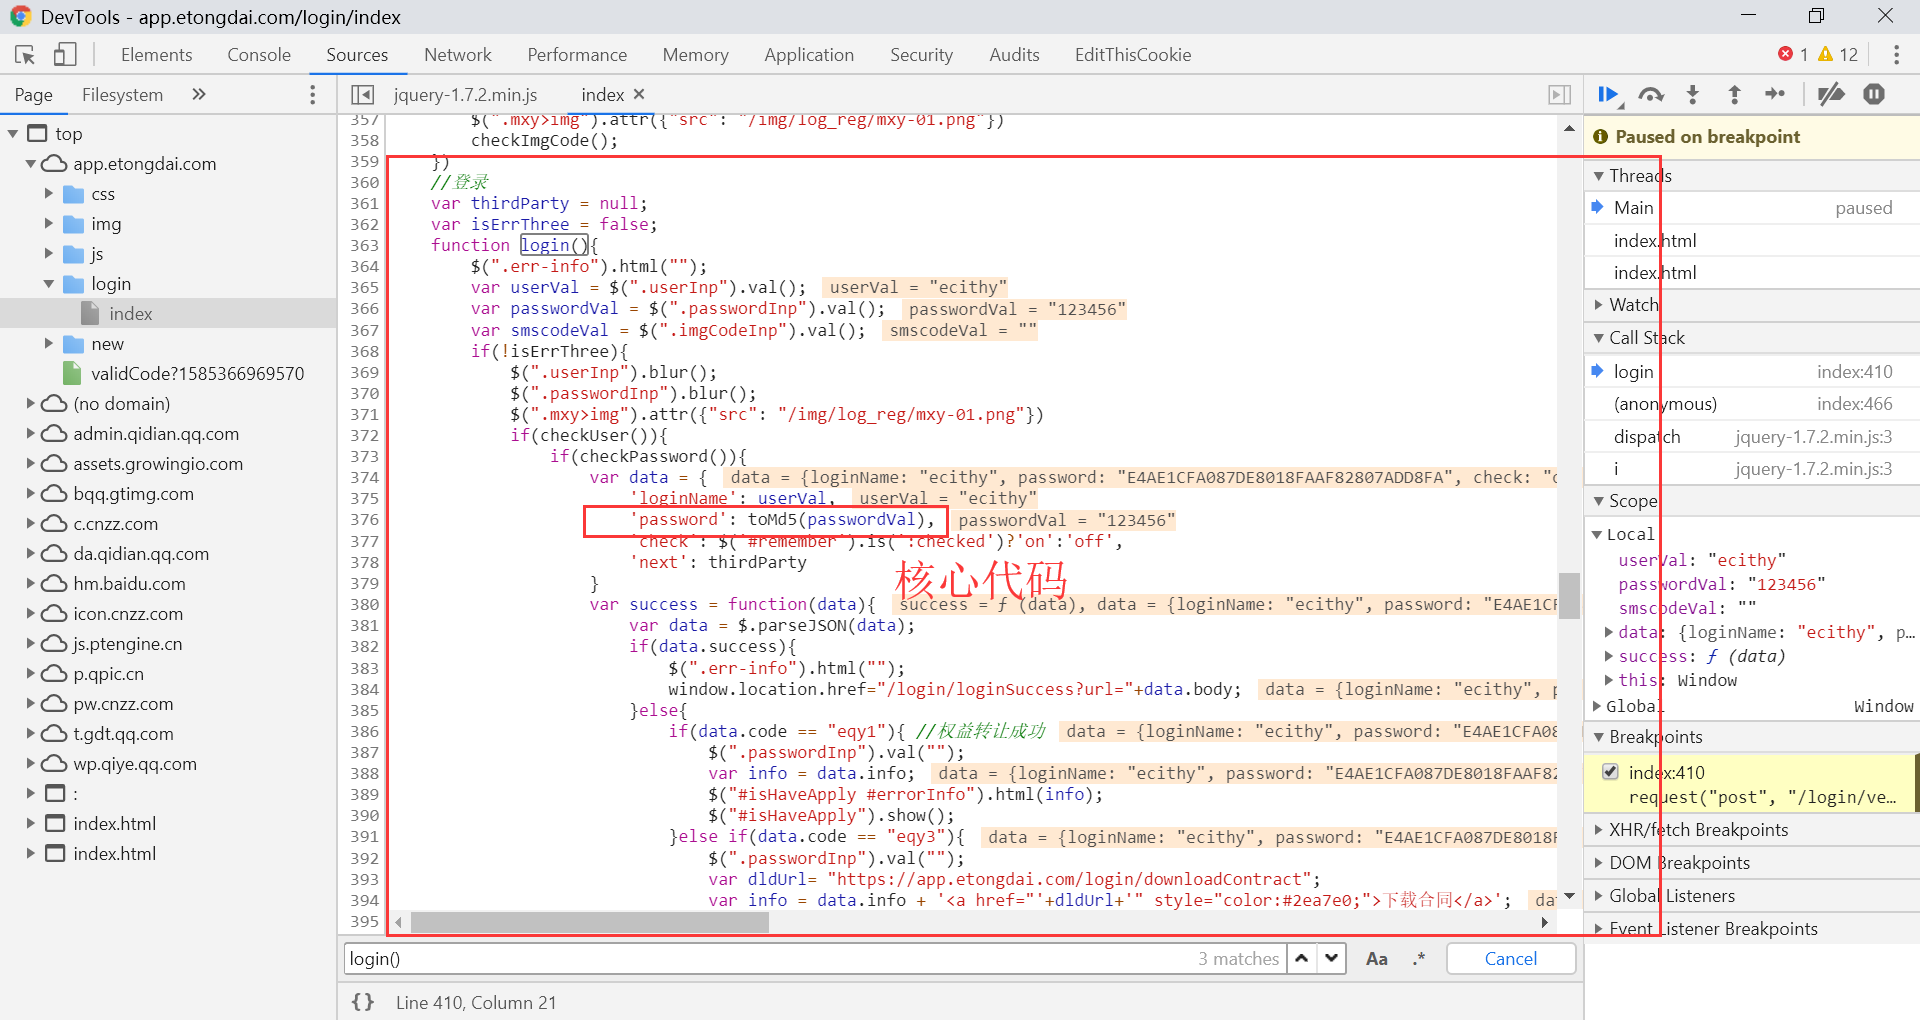Toggle the device toolbar icon

pyautogui.click(x=65, y=55)
